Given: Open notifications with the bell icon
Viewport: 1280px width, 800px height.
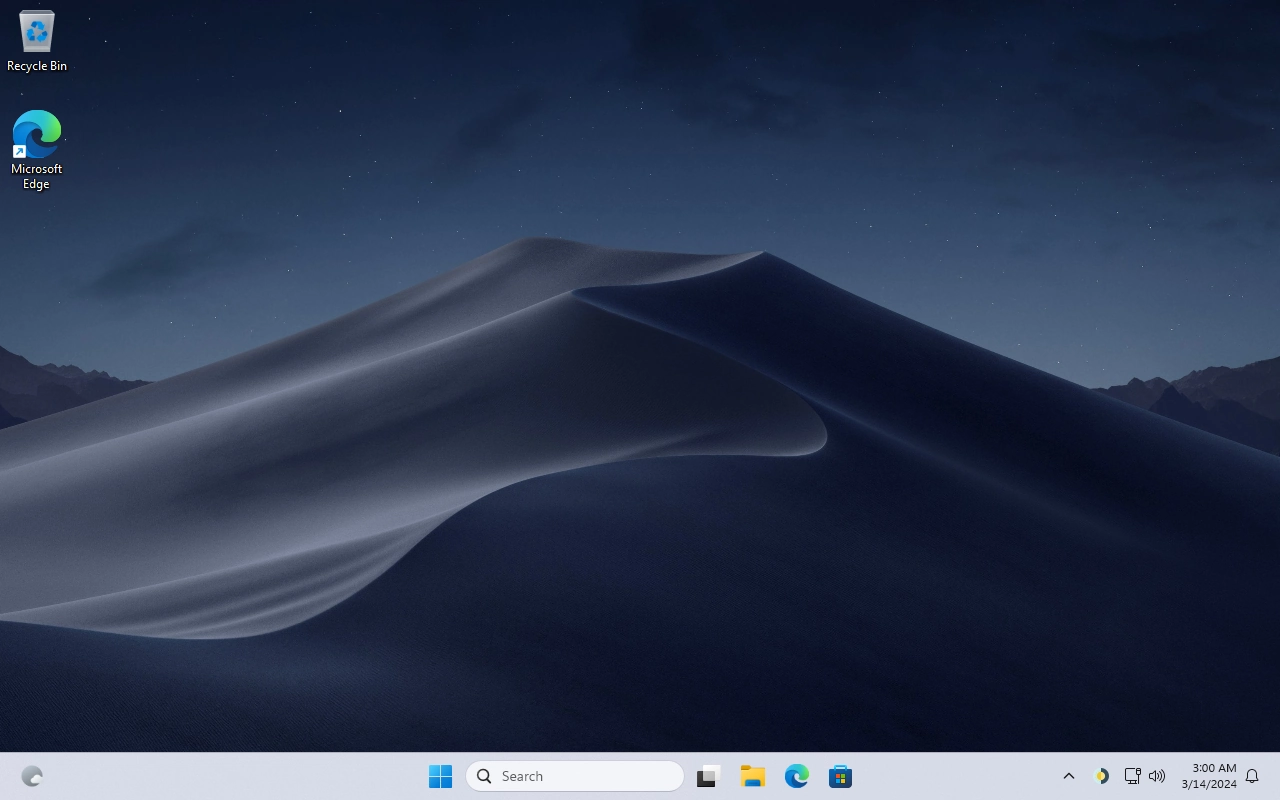Looking at the screenshot, I should point(1252,776).
